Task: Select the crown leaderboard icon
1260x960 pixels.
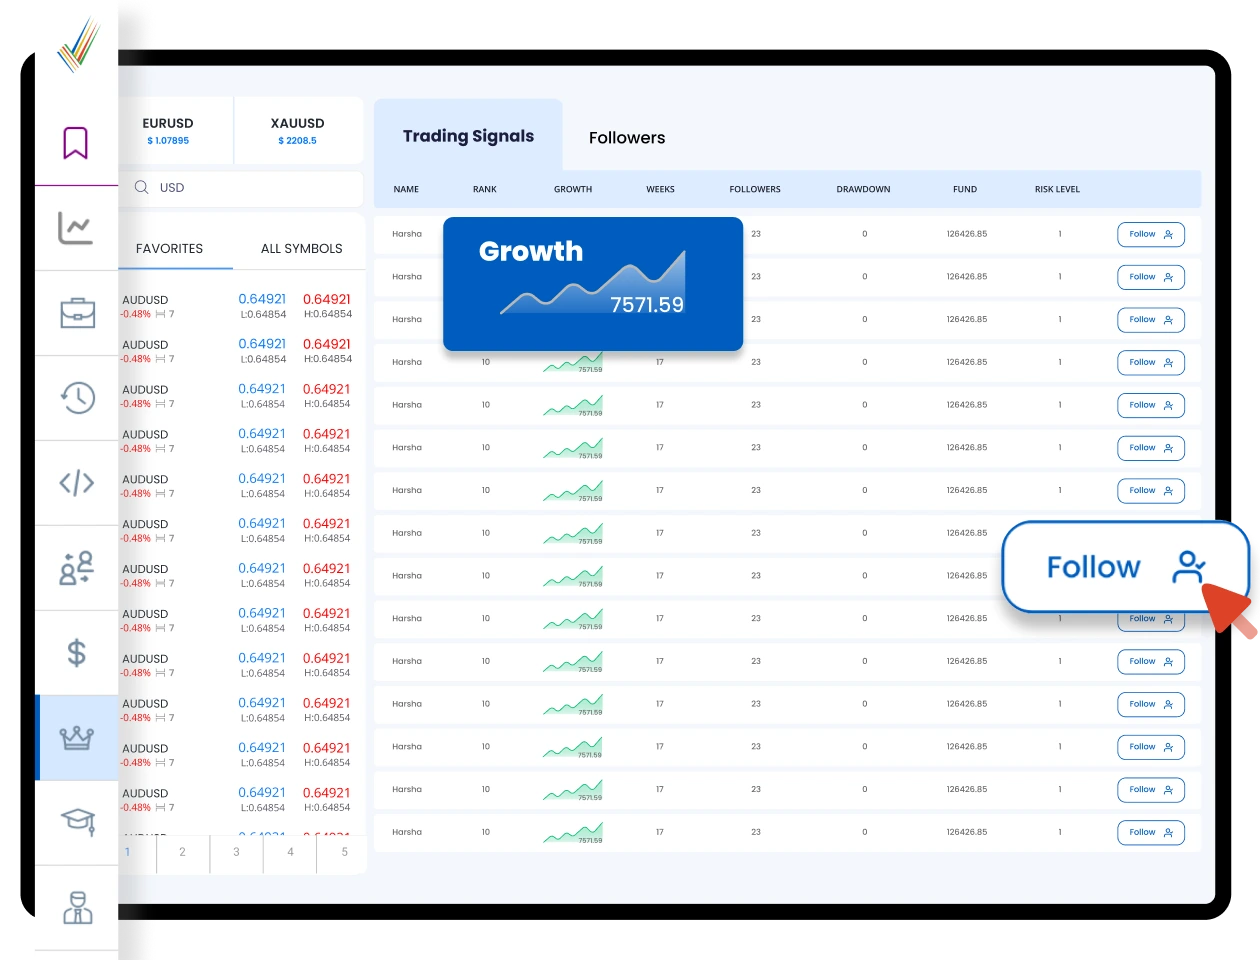Action: tap(75, 737)
